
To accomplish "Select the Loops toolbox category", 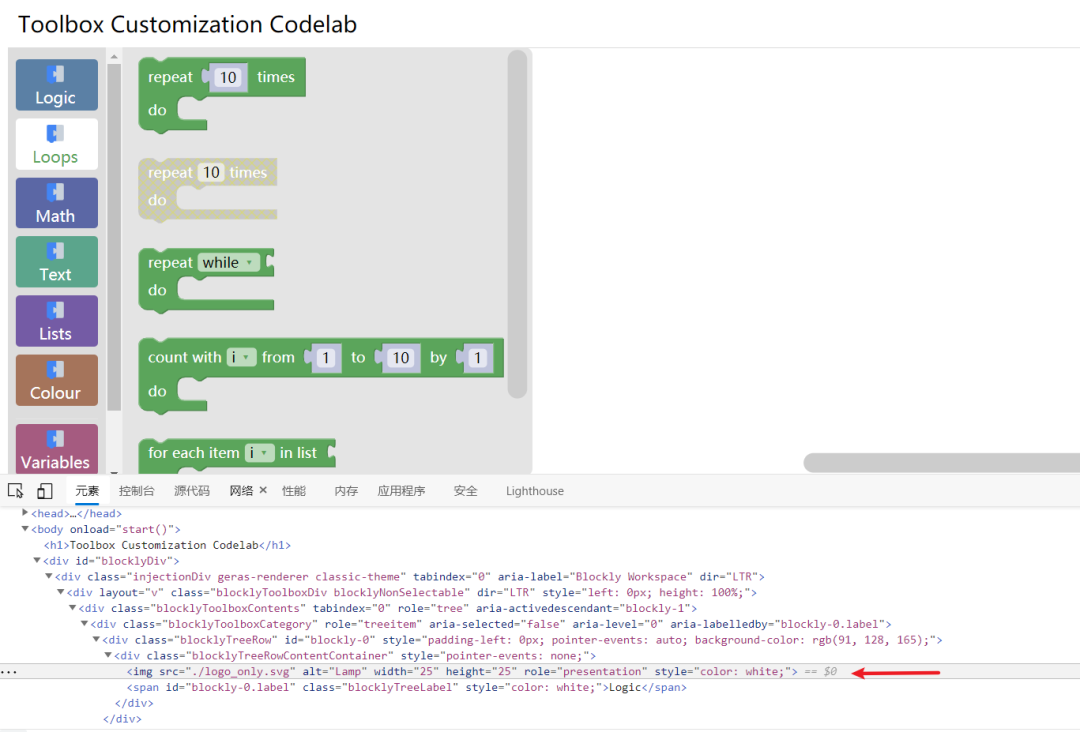I will 56,144.
